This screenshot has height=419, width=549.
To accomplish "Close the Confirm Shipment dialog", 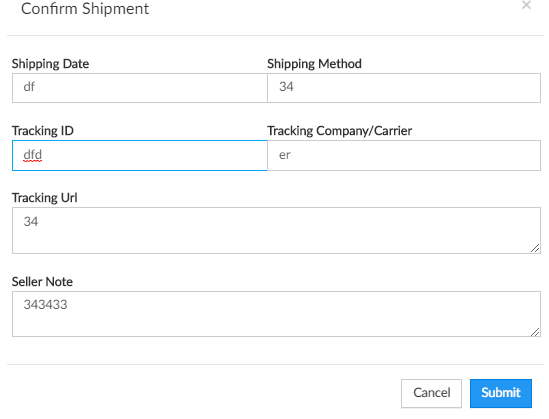I will (x=526, y=5).
